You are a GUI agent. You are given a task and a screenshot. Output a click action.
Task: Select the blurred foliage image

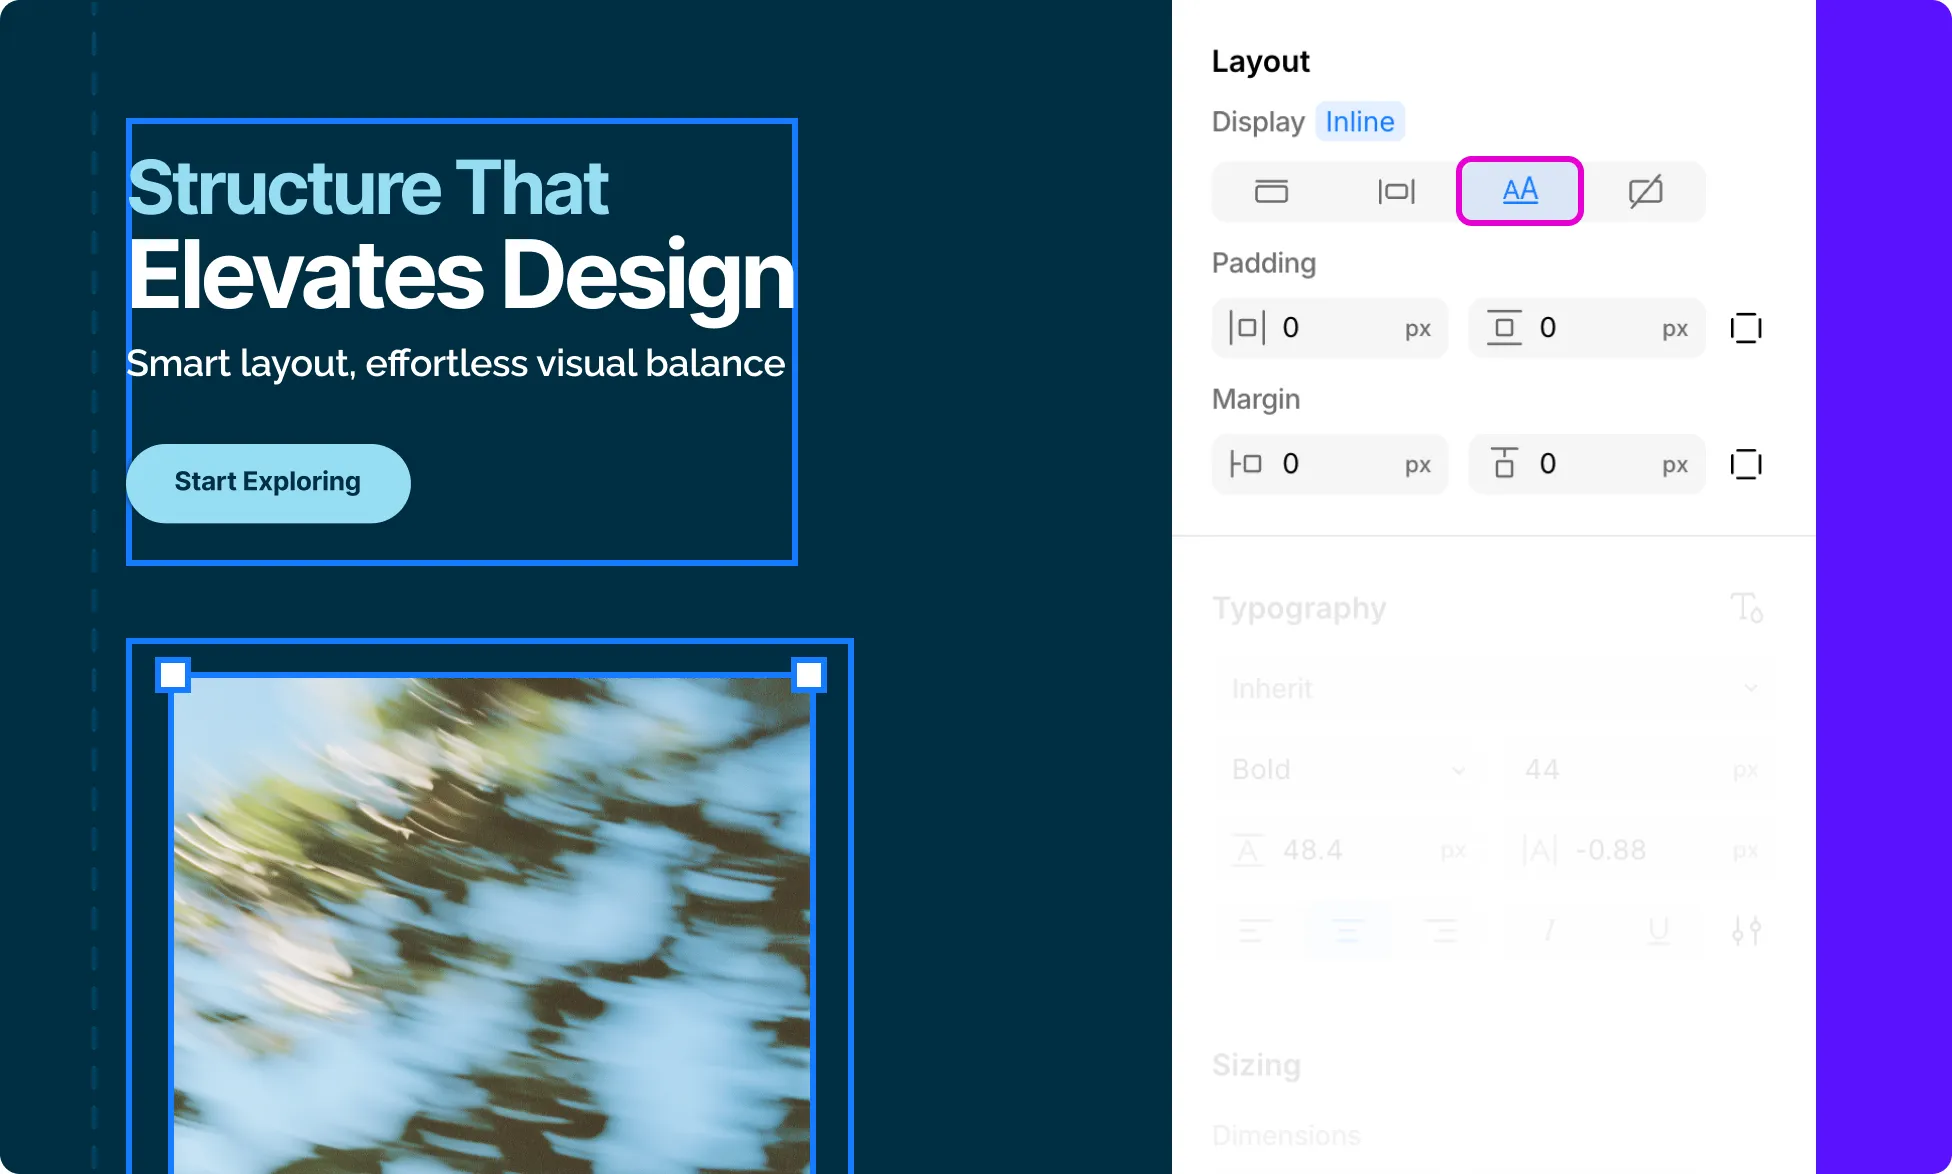[492, 925]
